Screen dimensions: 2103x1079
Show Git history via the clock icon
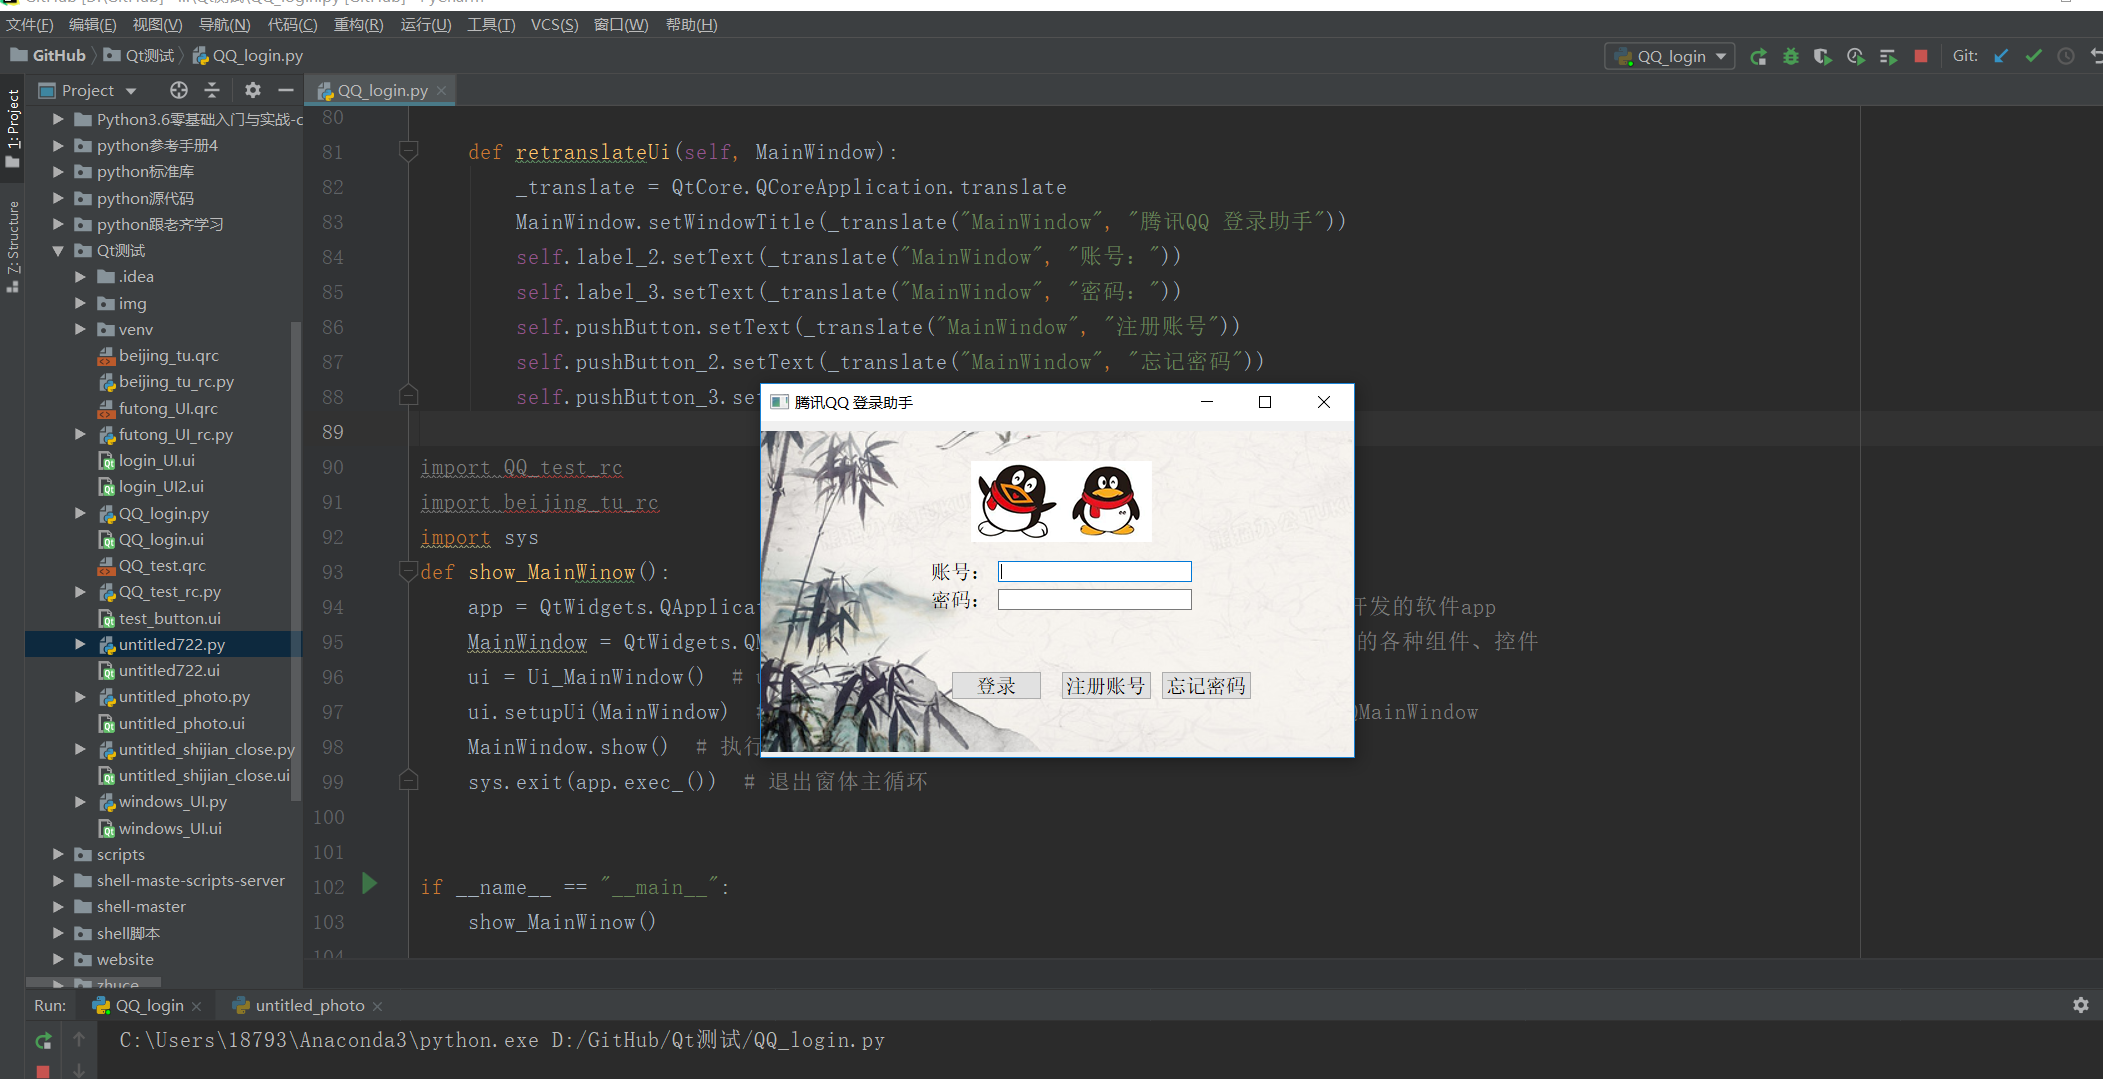(2066, 56)
